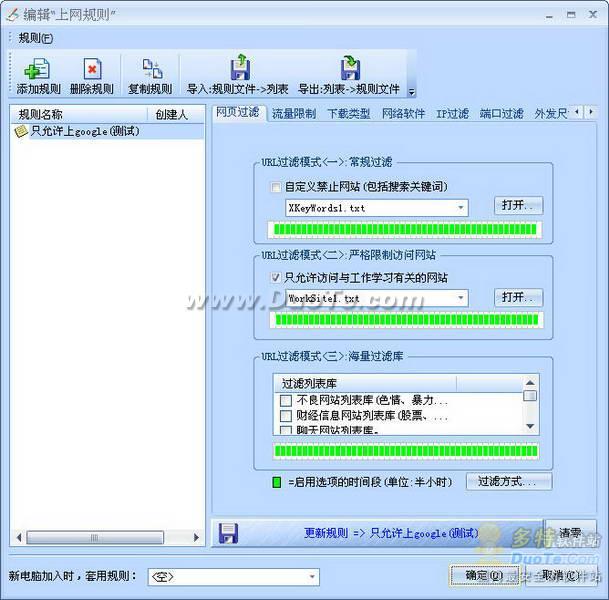Expand the XKeyWords1.txt dropdown

[x=461, y=208]
